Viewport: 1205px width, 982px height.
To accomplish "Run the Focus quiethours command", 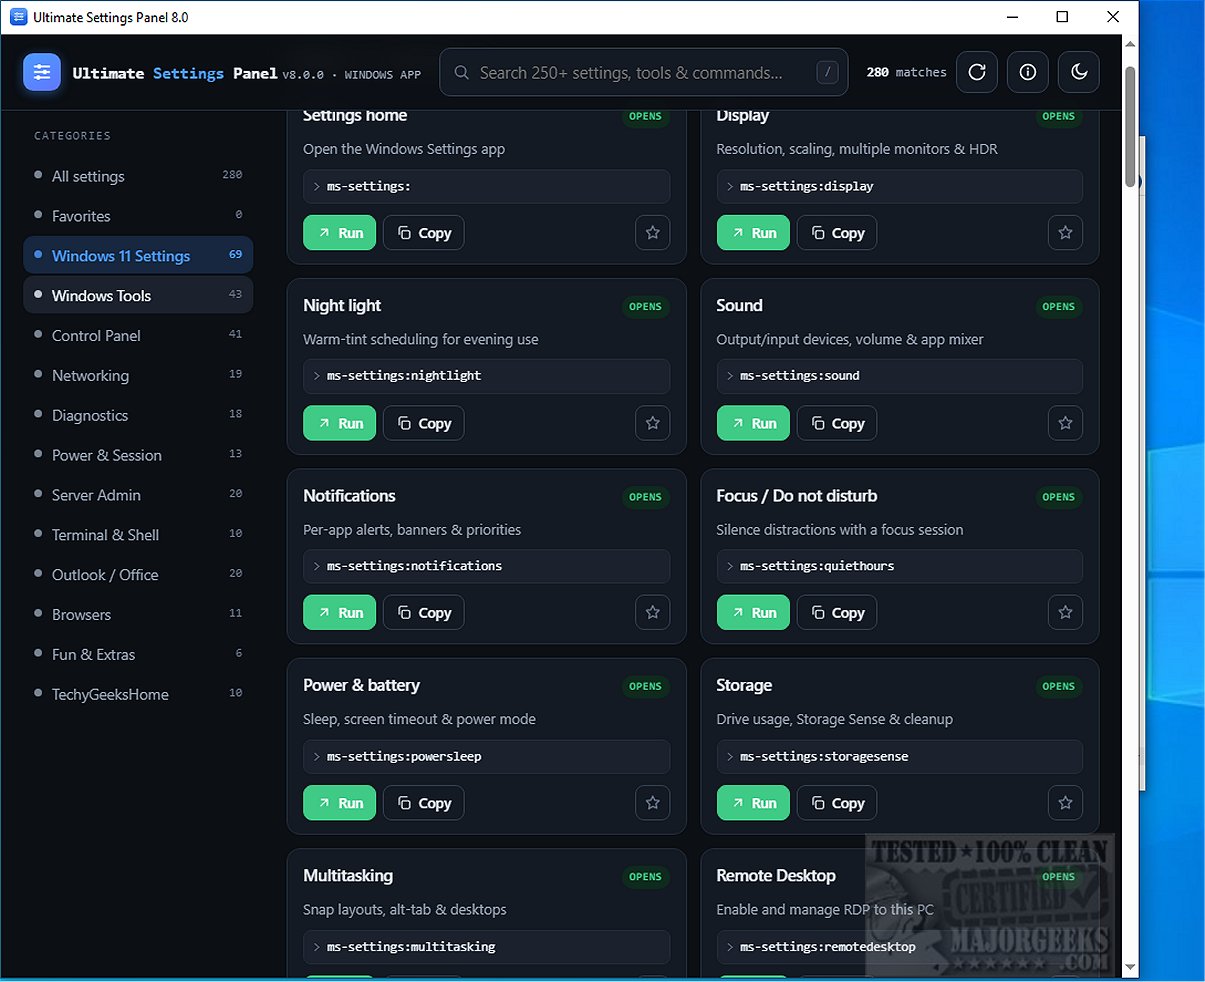I will click(753, 612).
